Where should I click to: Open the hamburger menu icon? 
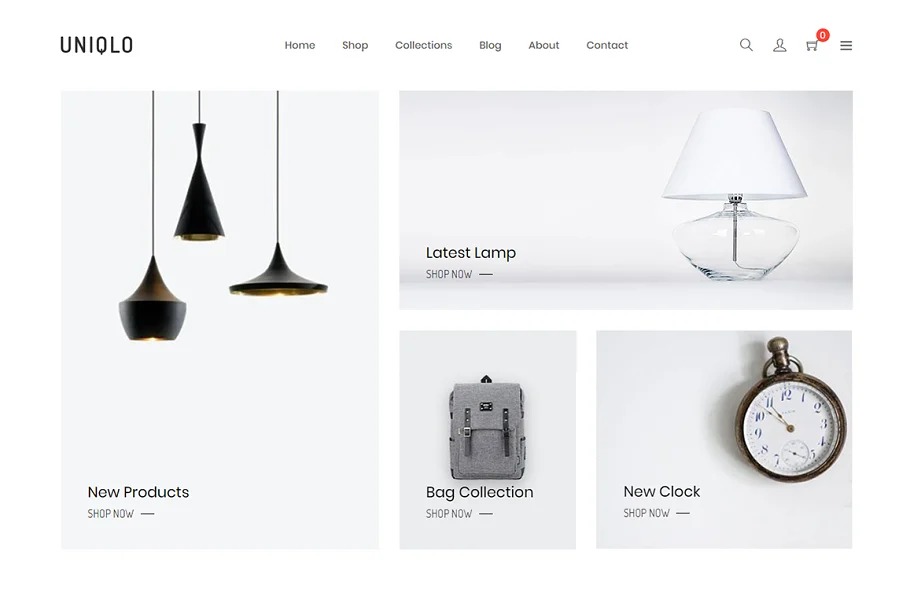pos(846,46)
